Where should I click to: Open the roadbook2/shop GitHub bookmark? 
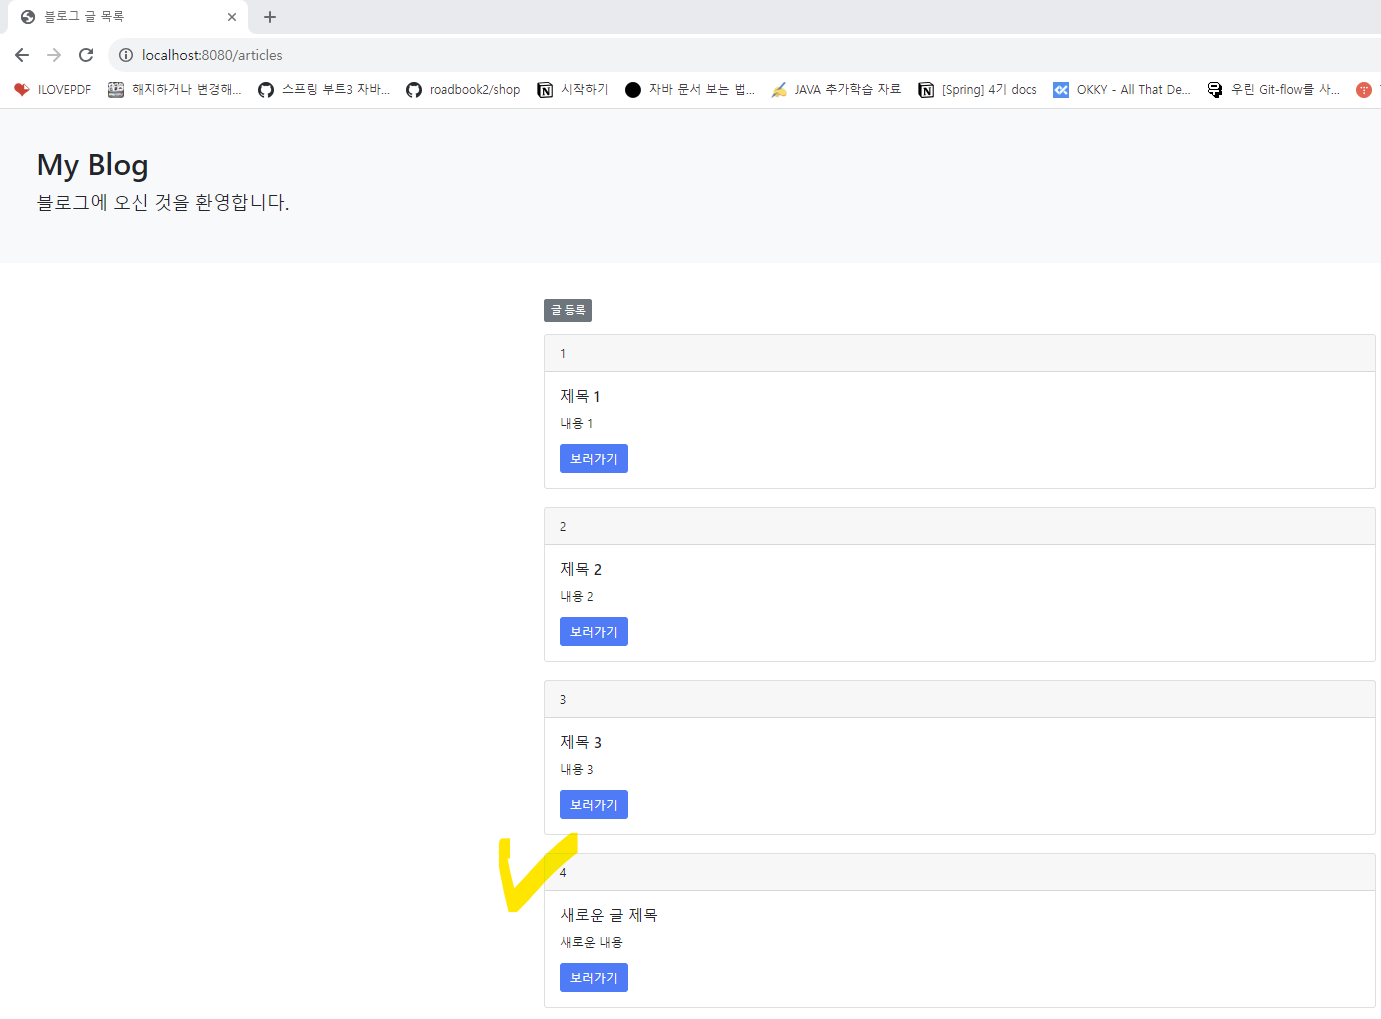point(463,89)
